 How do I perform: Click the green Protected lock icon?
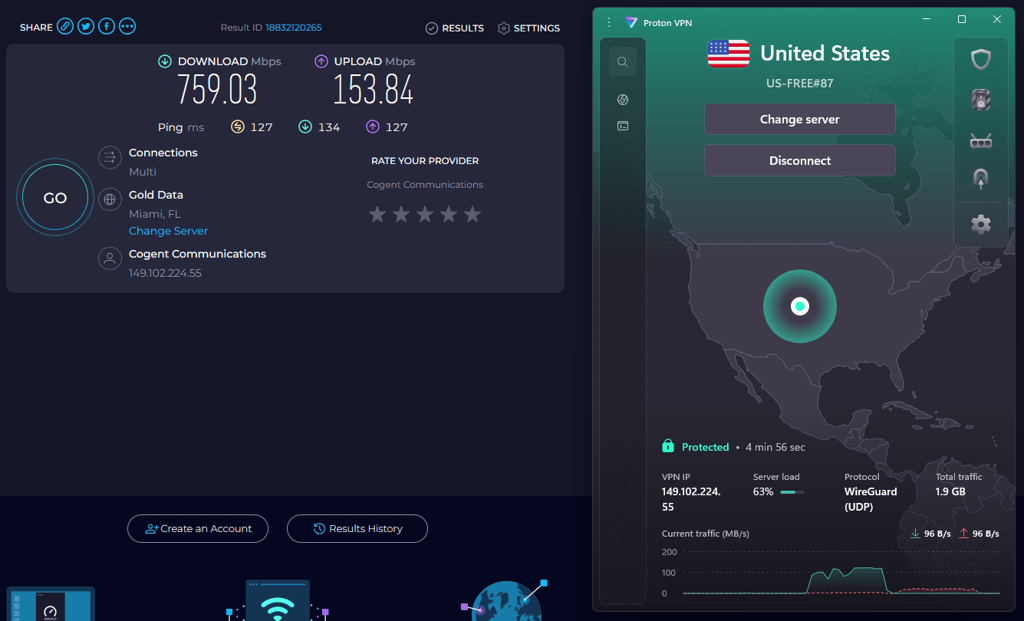pyautogui.click(x=667, y=446)
